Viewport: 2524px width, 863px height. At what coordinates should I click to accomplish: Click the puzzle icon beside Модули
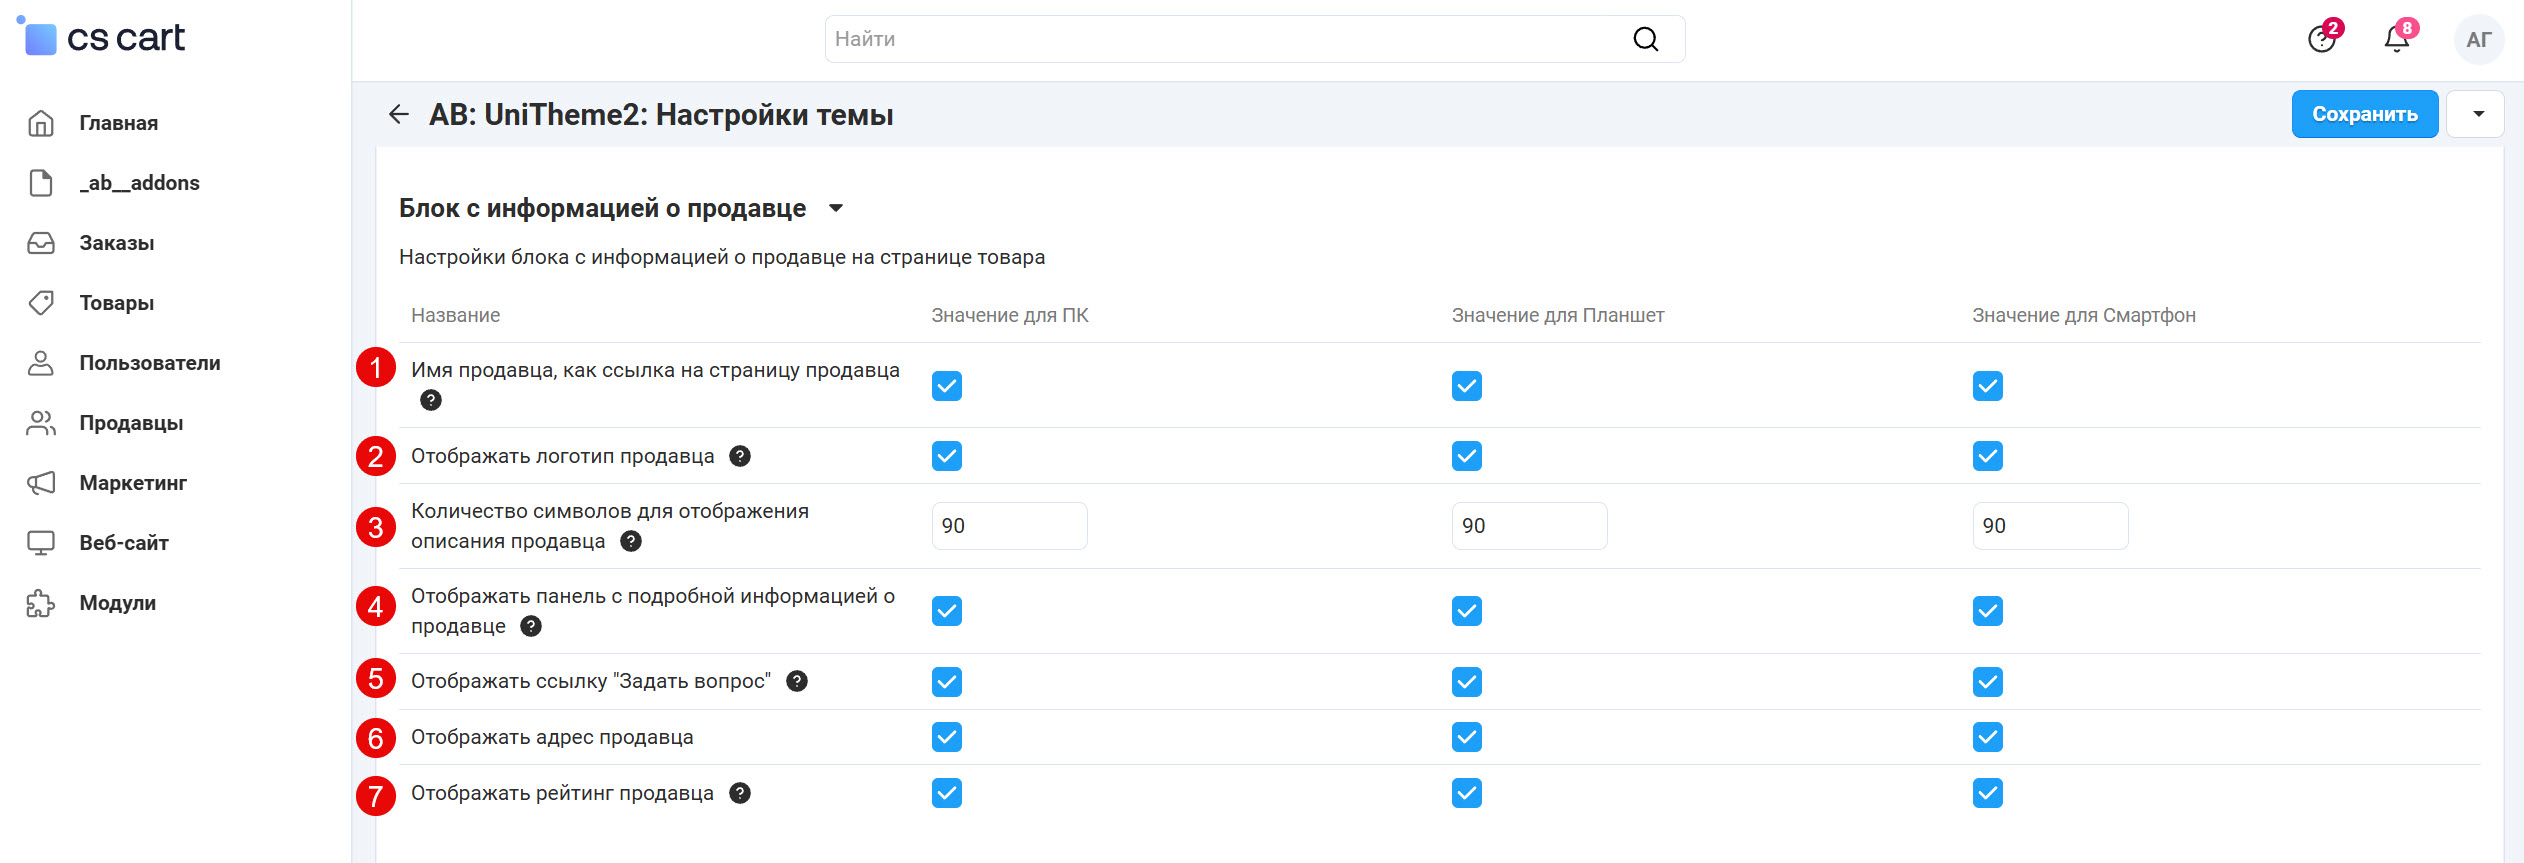click(41, 603)
